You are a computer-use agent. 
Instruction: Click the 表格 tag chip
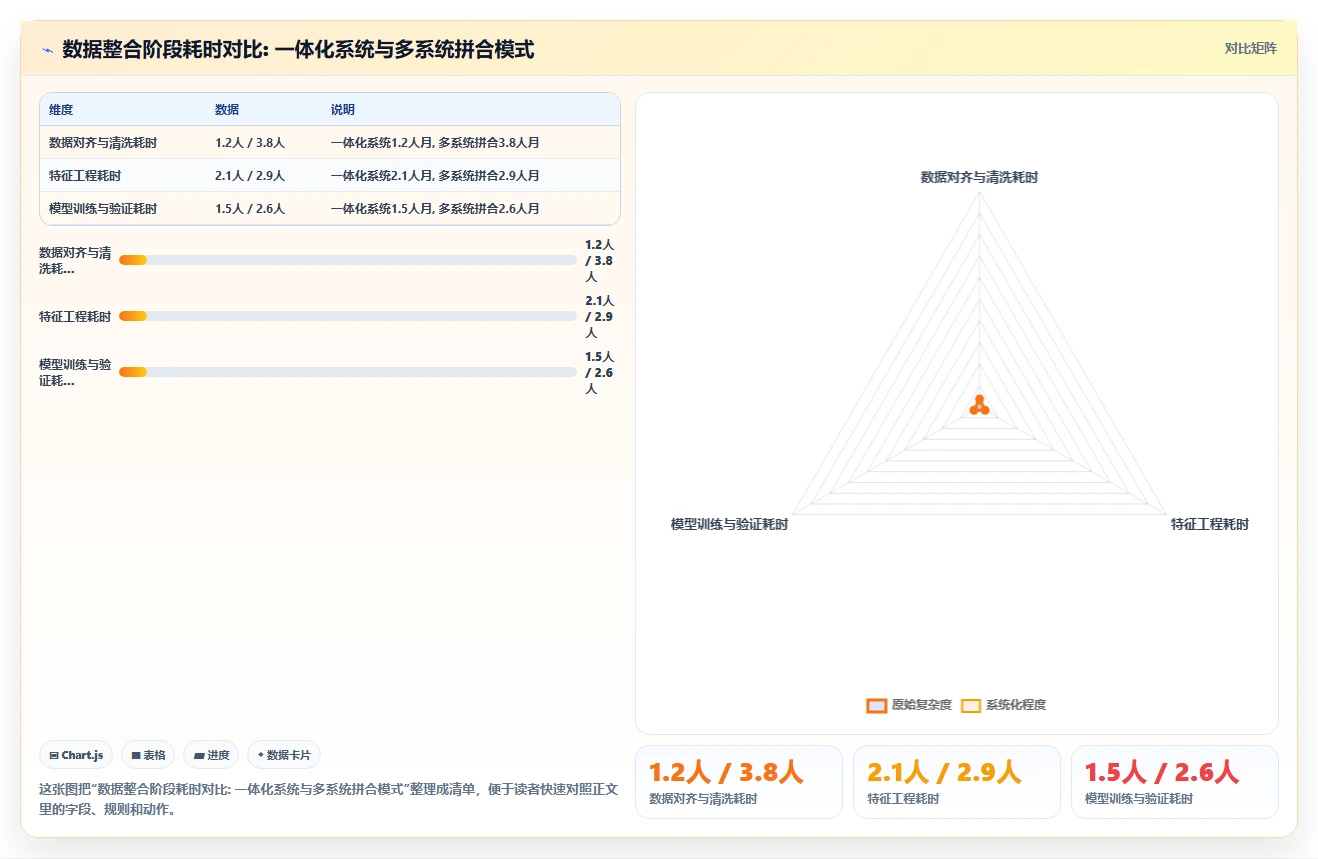tap(148, 755)
